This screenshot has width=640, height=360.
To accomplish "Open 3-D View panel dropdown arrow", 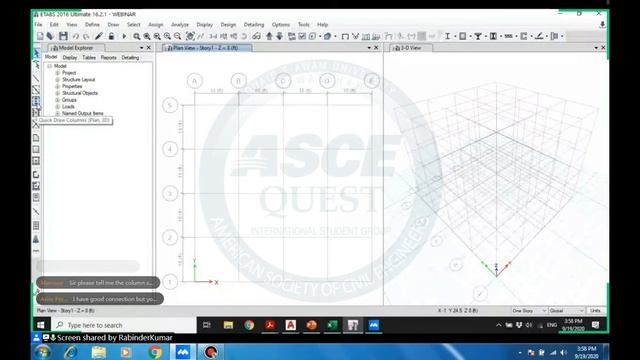I will 596,48.
